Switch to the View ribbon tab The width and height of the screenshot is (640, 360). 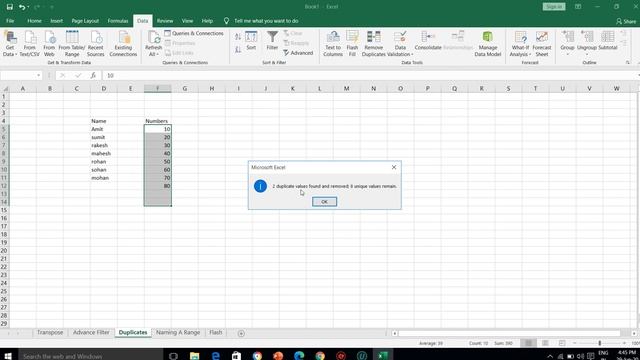tap(187, 21)
